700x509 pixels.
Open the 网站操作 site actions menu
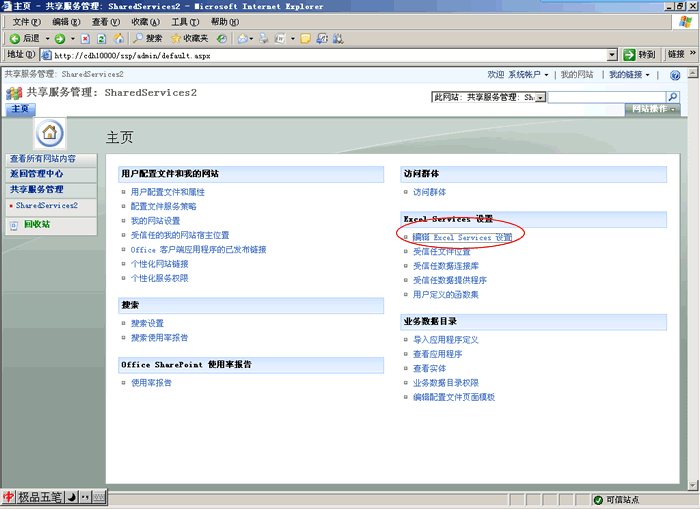[x=653, y=109]
